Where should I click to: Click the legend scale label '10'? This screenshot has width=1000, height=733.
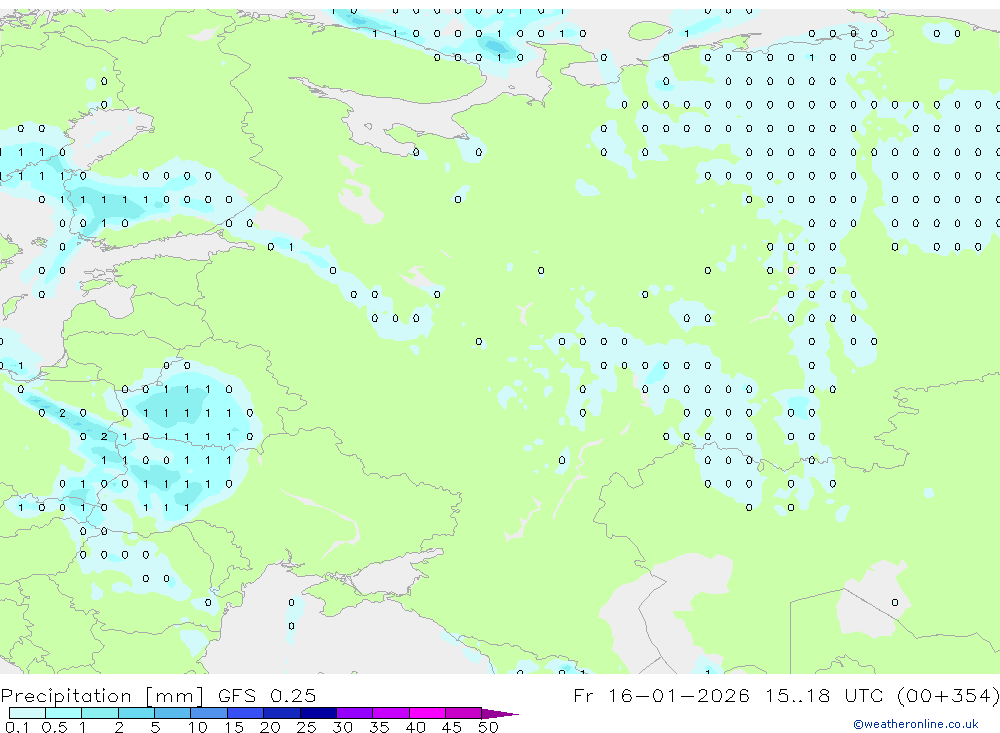(x=198, y=727)
